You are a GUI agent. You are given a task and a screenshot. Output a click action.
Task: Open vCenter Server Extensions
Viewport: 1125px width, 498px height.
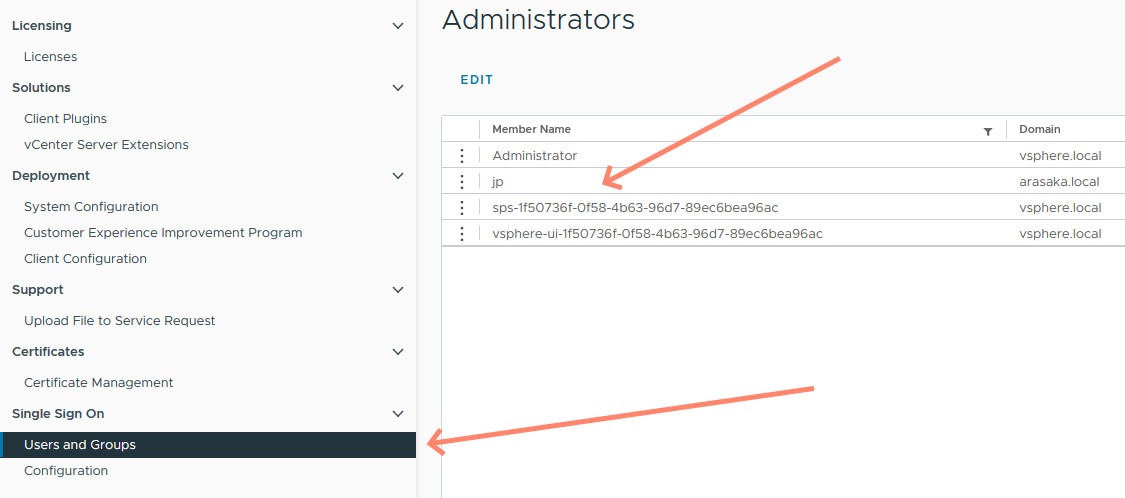pos(106,145)
